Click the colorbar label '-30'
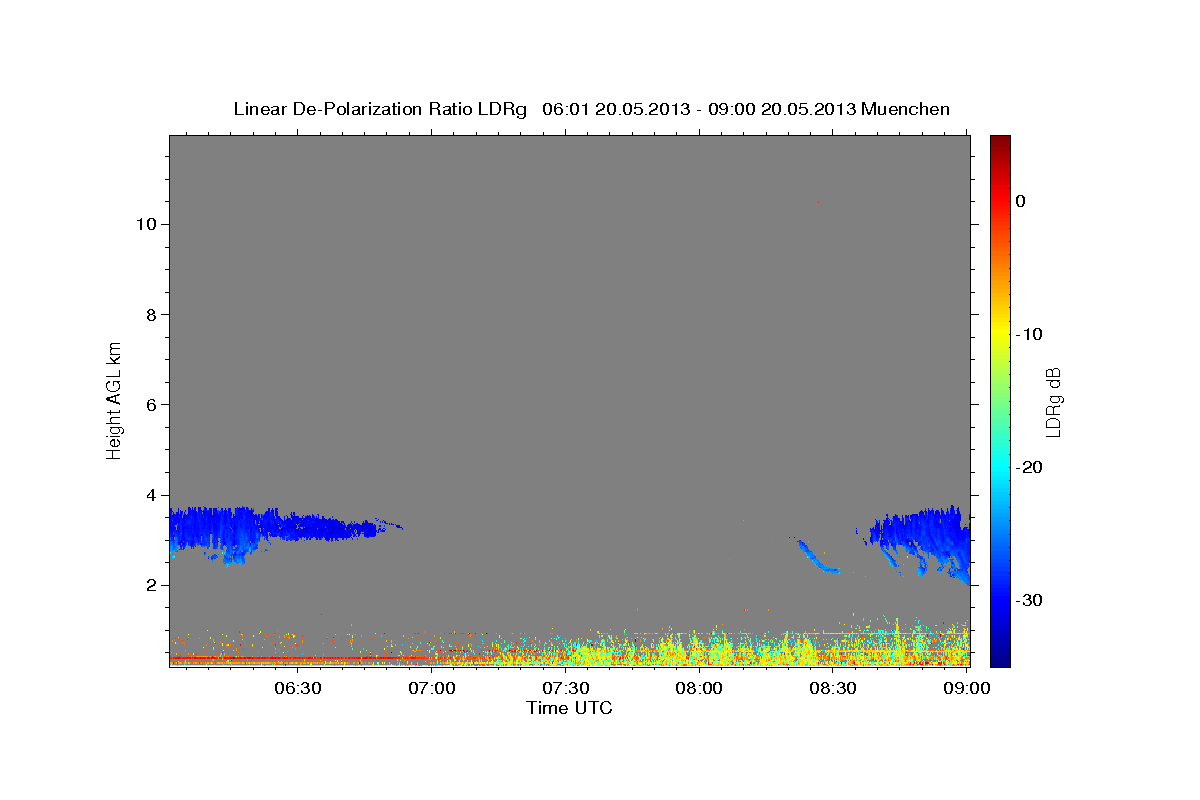Image resolution: width=1200 pixels, height=800 pixels. pos(1030,600)
